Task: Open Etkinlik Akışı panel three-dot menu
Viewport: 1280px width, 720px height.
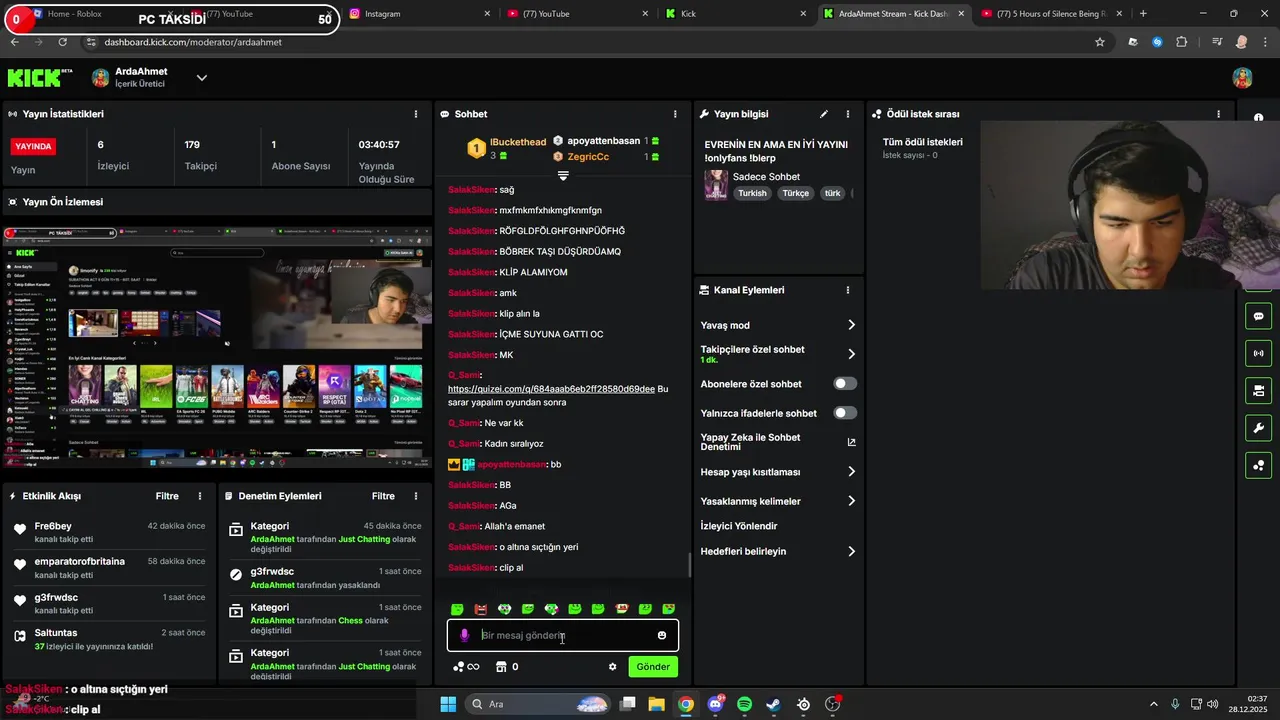Action: tap(200, 496)
